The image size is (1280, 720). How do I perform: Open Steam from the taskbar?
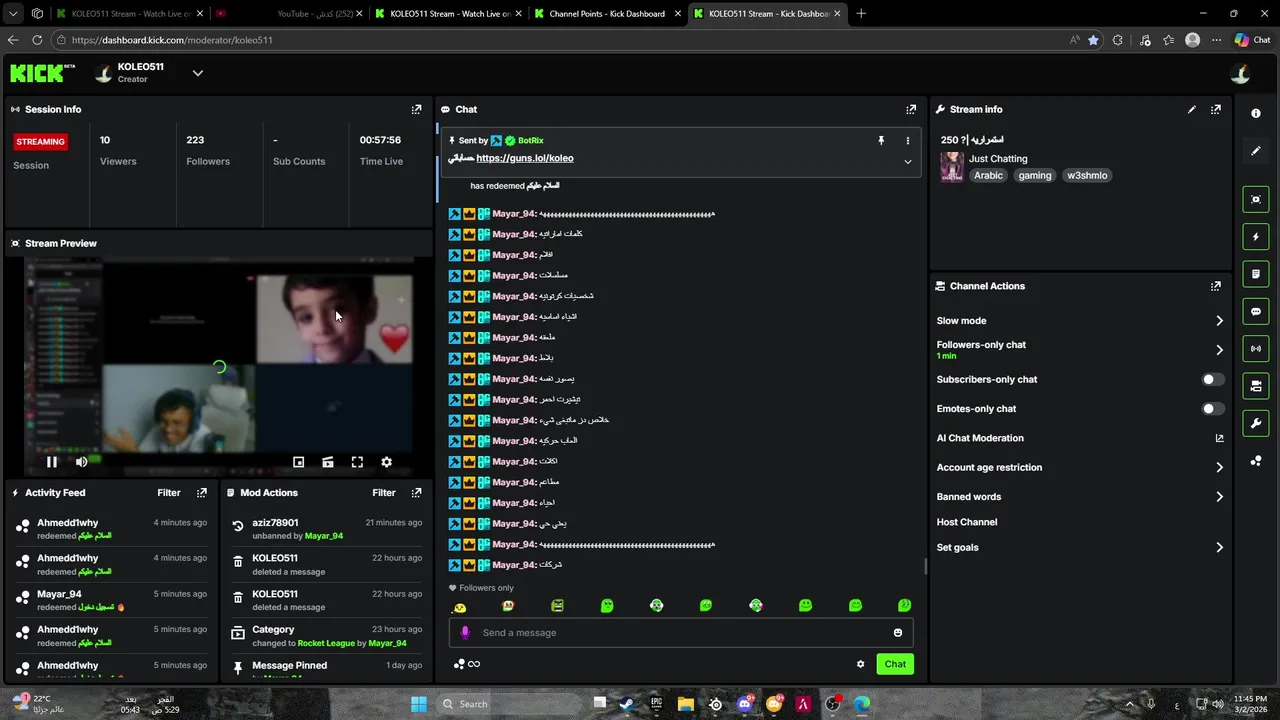pyautogui.click(x=626, y=704)
